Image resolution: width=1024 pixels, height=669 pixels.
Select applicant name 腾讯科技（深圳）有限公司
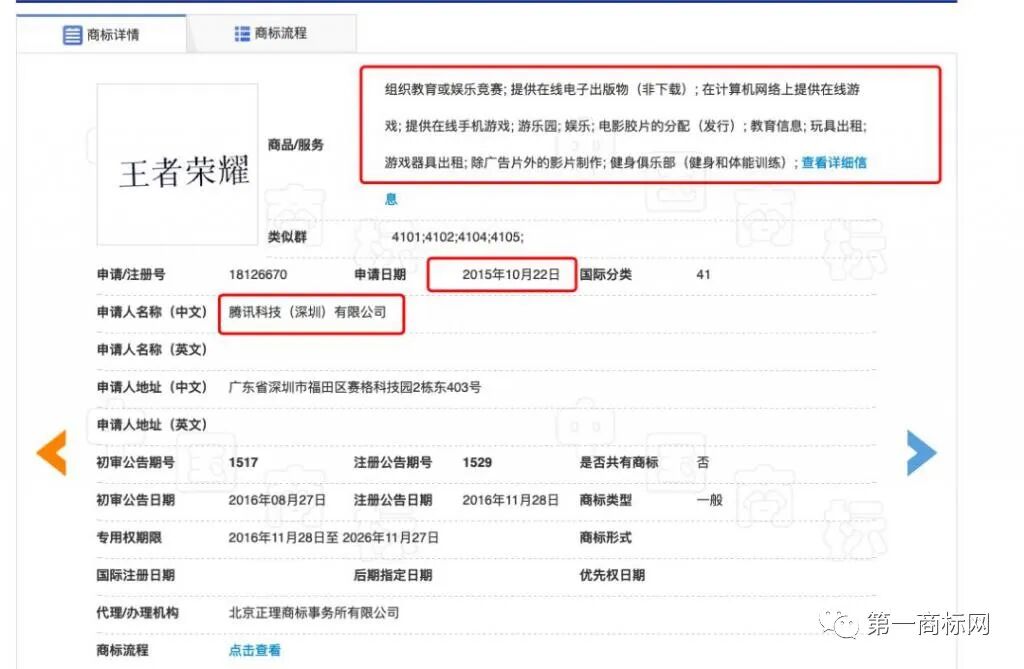308,312
